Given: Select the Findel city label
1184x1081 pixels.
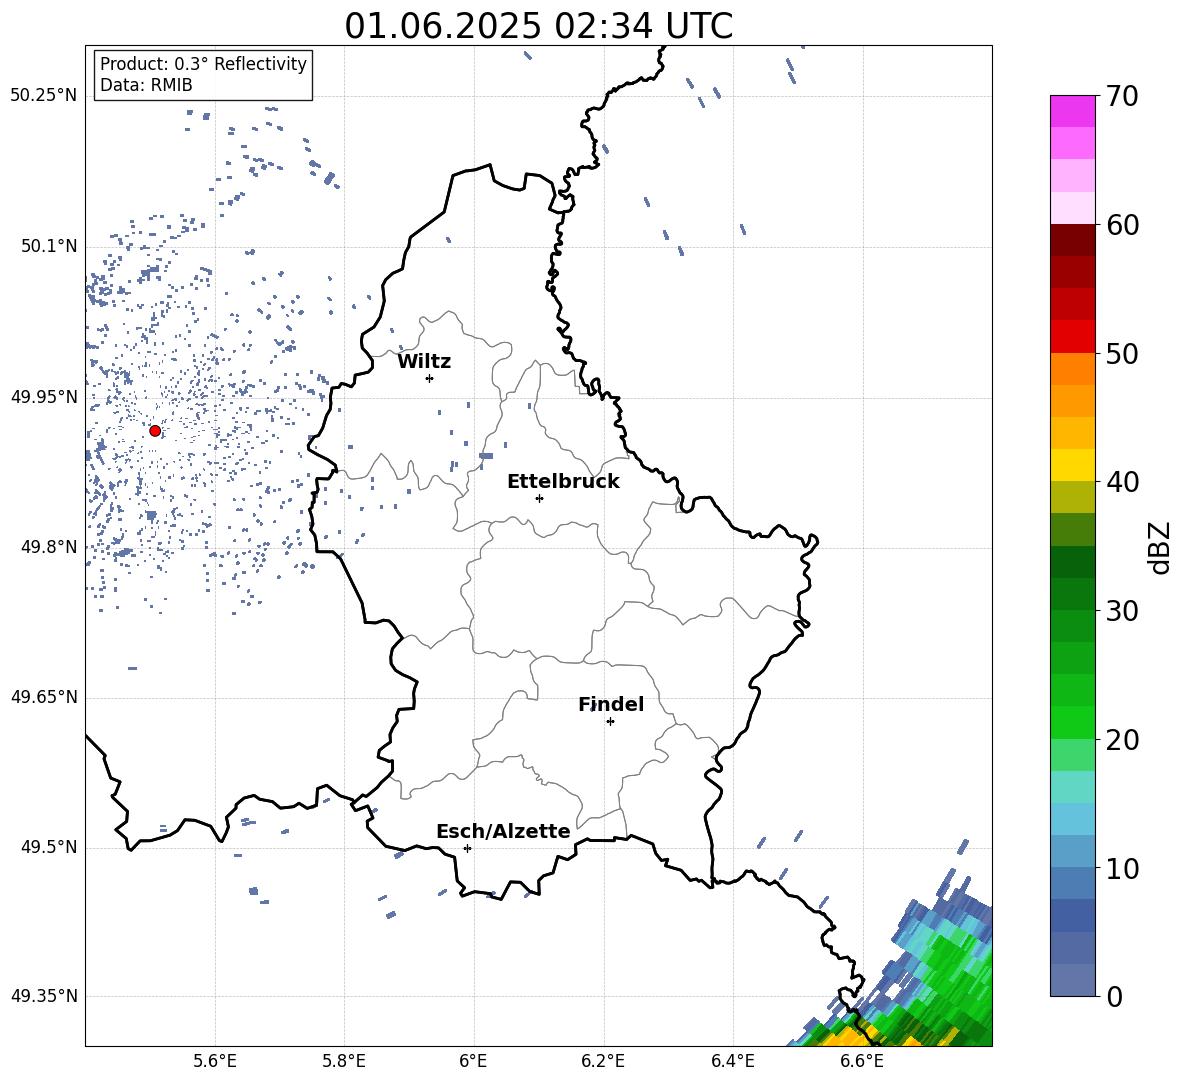Looking at the screenshot, I should tap(611, 704).
